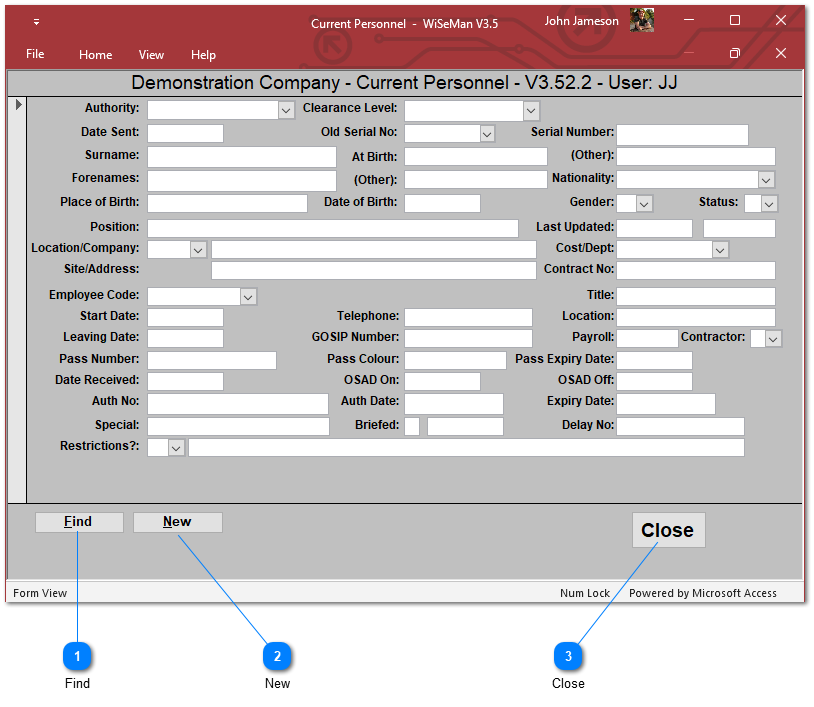Open the Help menu
Image resolution: width=814 pixels, height=707 pixels.
tap(203, 55)
